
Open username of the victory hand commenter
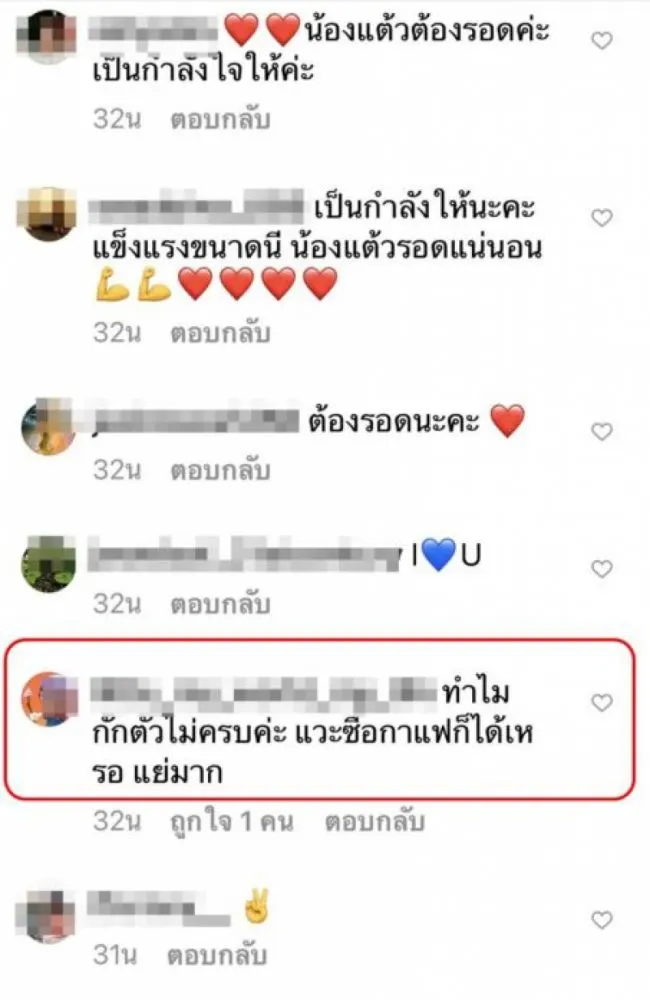(x=158, y=908)
